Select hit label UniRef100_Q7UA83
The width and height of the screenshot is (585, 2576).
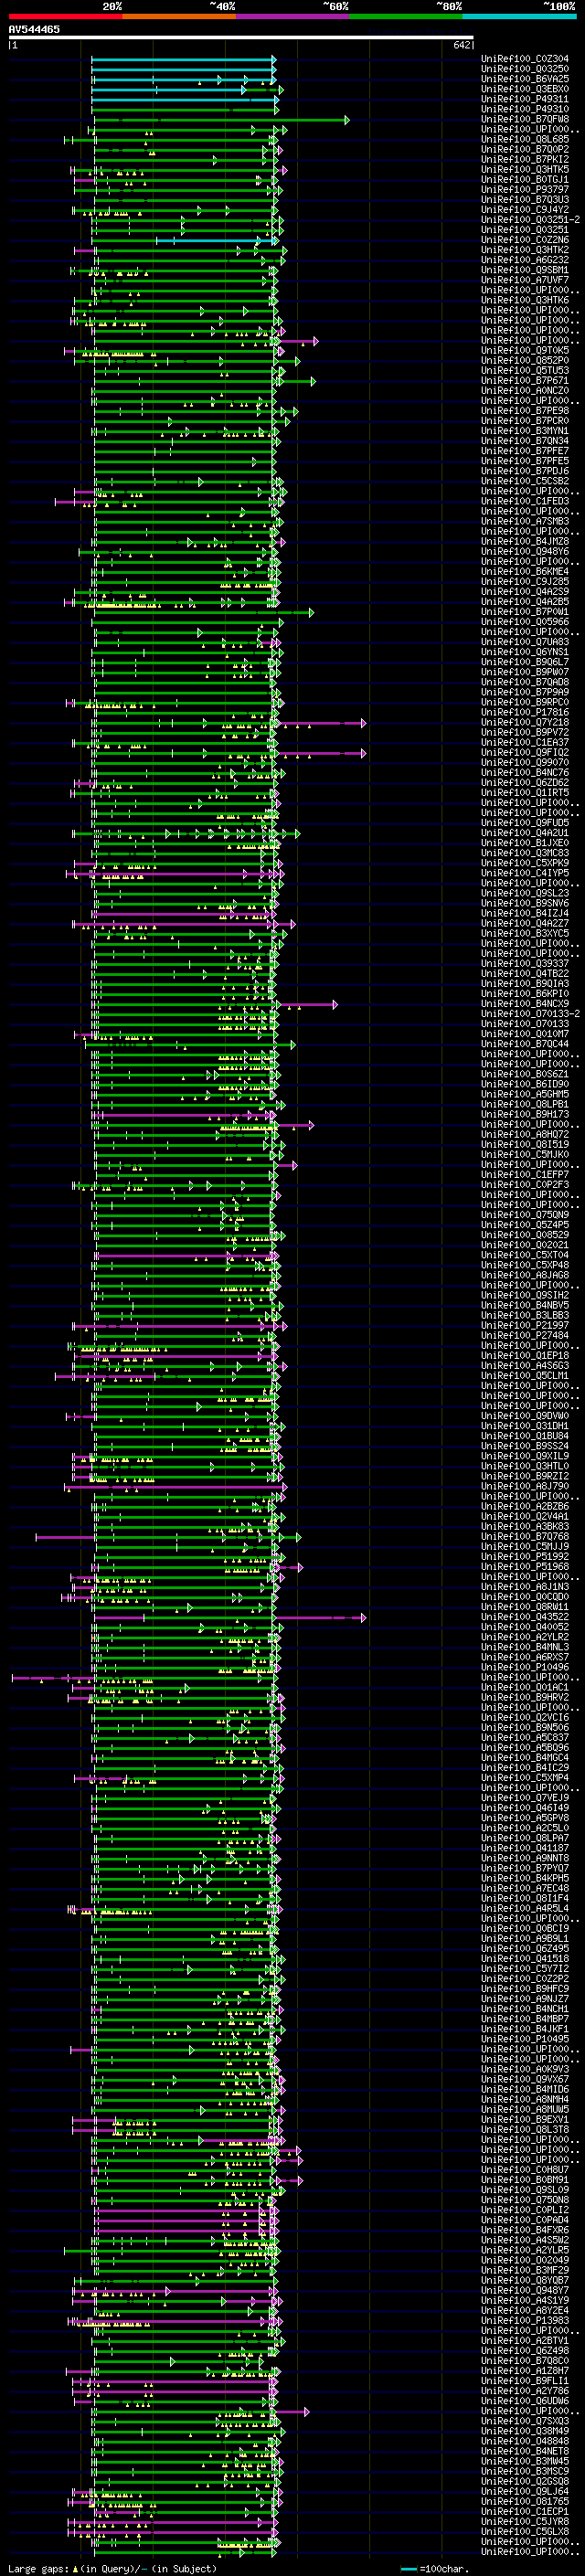pos(525,642)
